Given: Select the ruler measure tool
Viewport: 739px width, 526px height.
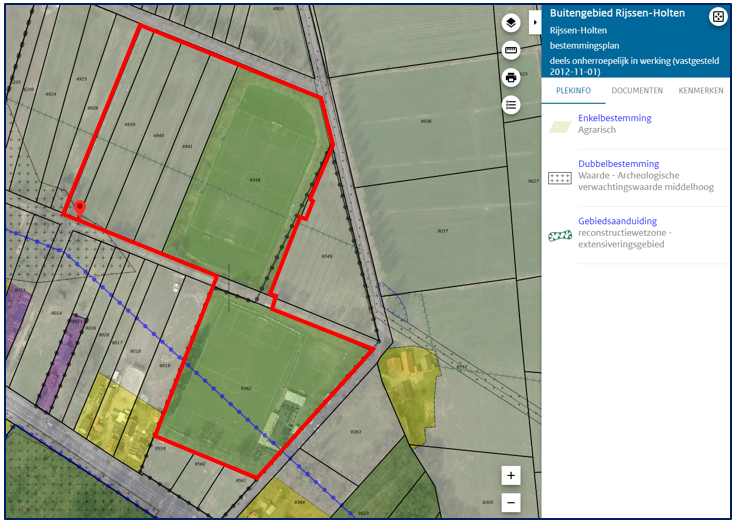Looking at the screenshot, I should tap(511, 50).
